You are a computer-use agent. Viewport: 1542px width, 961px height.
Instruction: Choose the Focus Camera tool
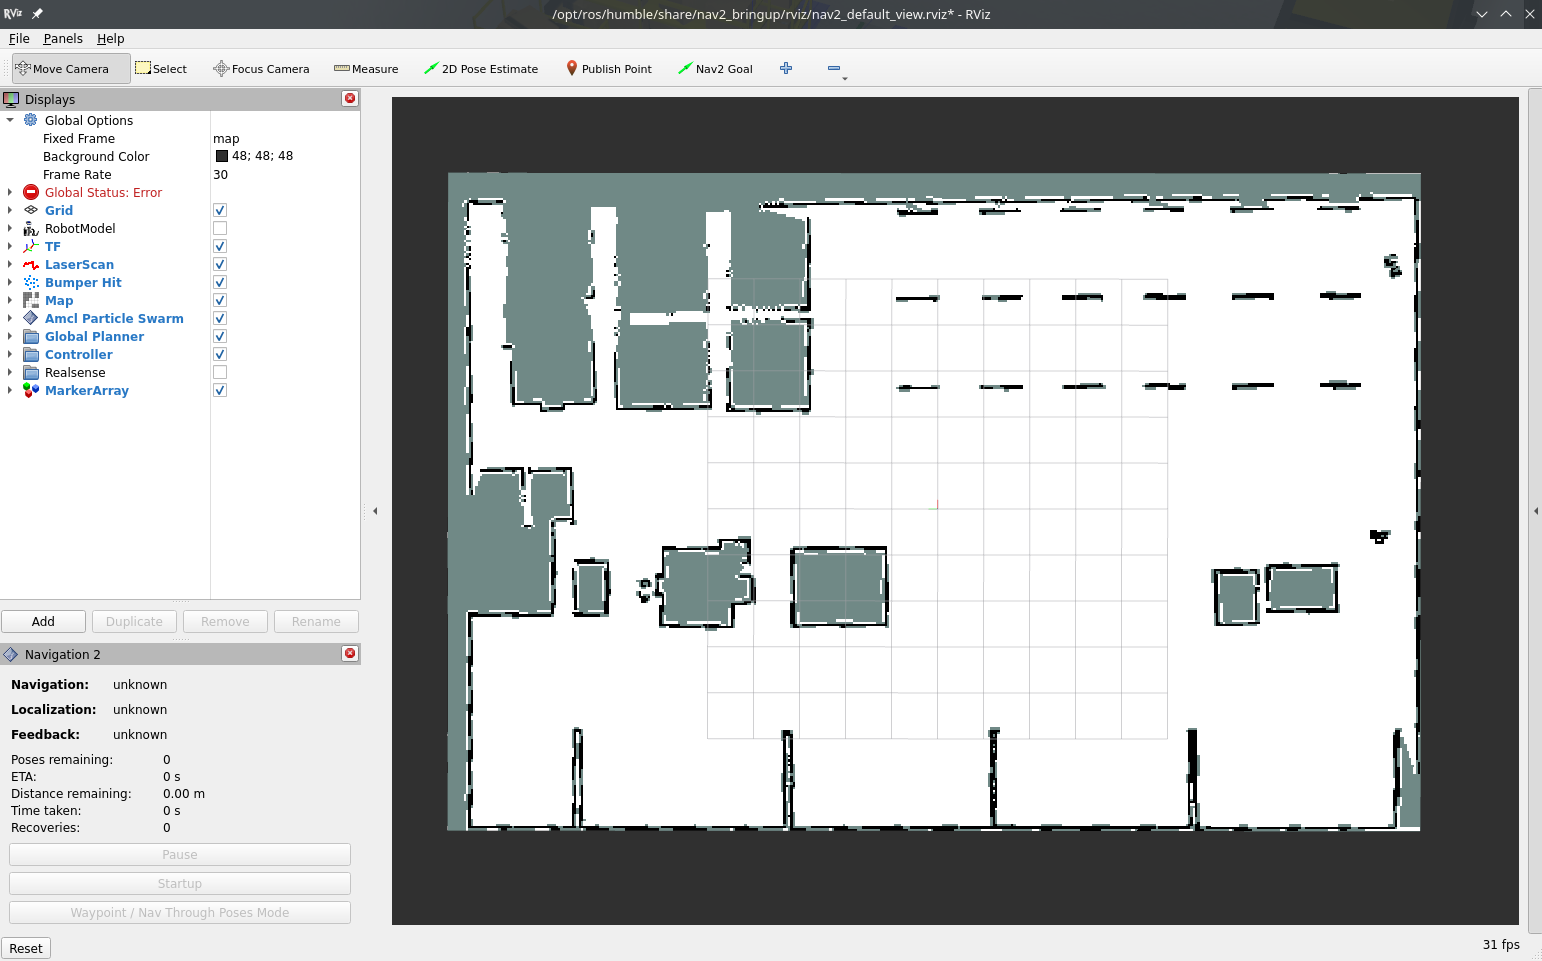click(x=261, y=69)
